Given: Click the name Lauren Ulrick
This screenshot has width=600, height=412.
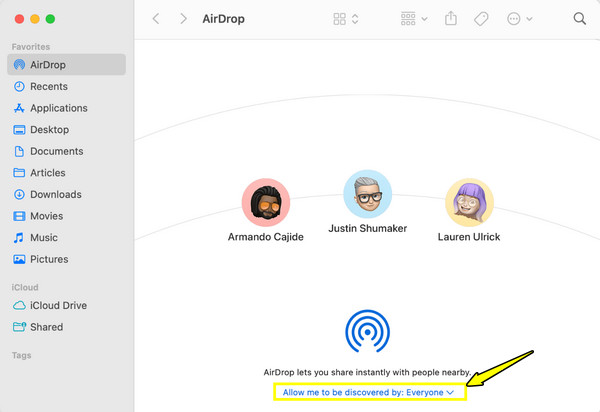Looking at the screenshot, I should (x=469, y=237).
